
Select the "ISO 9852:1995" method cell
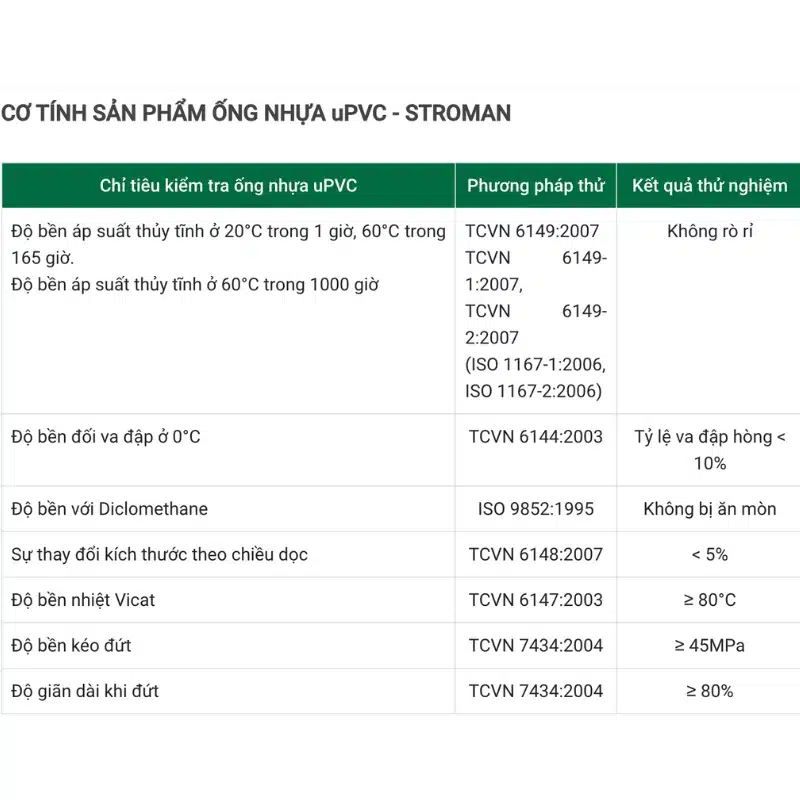pos(536,509)
